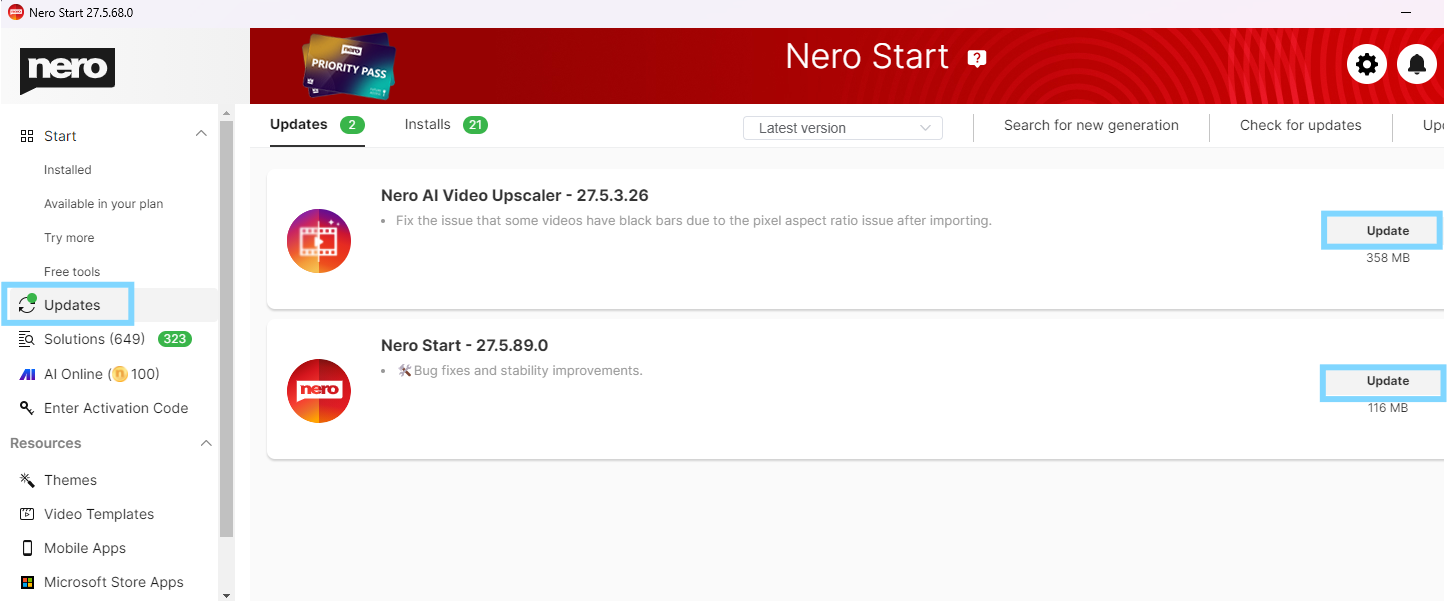Open Free tools in sidebar
This screenshot has width=1447, height=601.
pyautogui.click(x=72, y=272)
